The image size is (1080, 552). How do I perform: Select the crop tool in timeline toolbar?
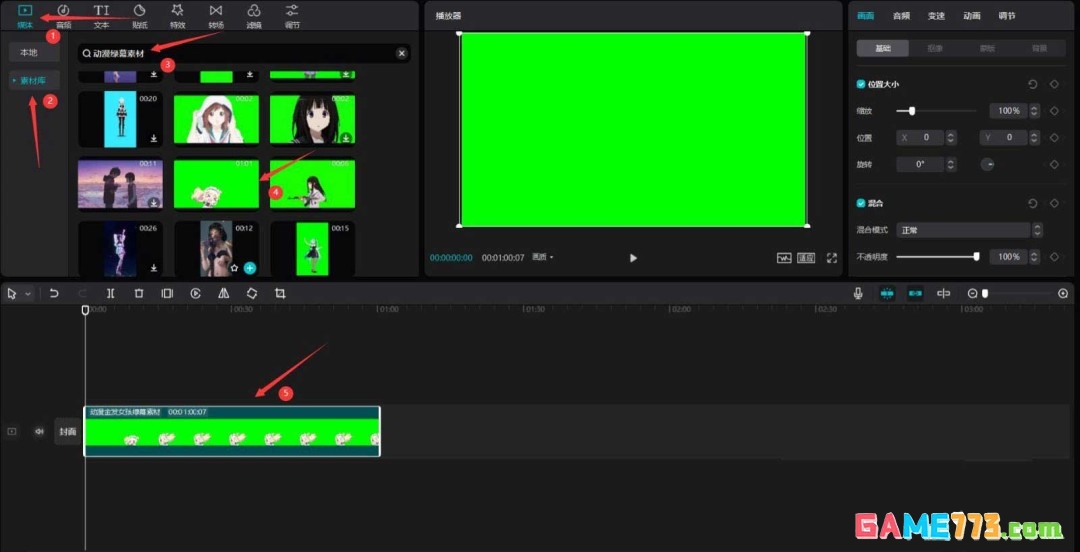(280, 293)
